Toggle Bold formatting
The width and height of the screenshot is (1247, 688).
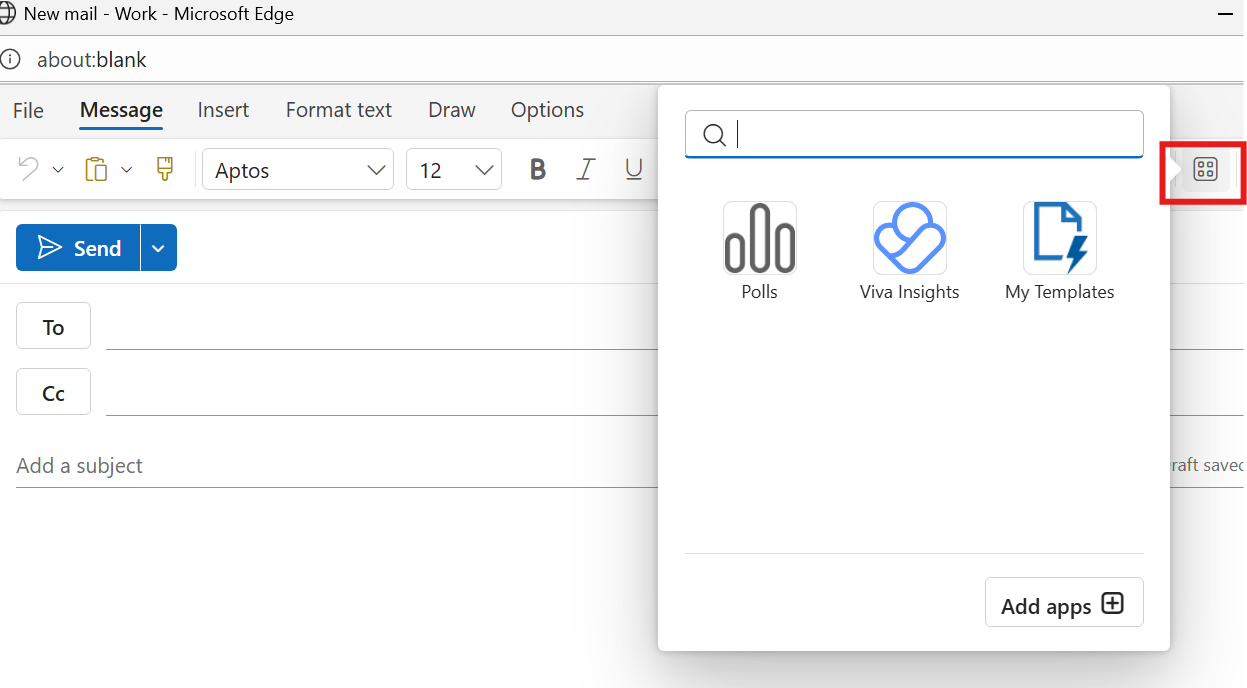click(x=538, y=170)
